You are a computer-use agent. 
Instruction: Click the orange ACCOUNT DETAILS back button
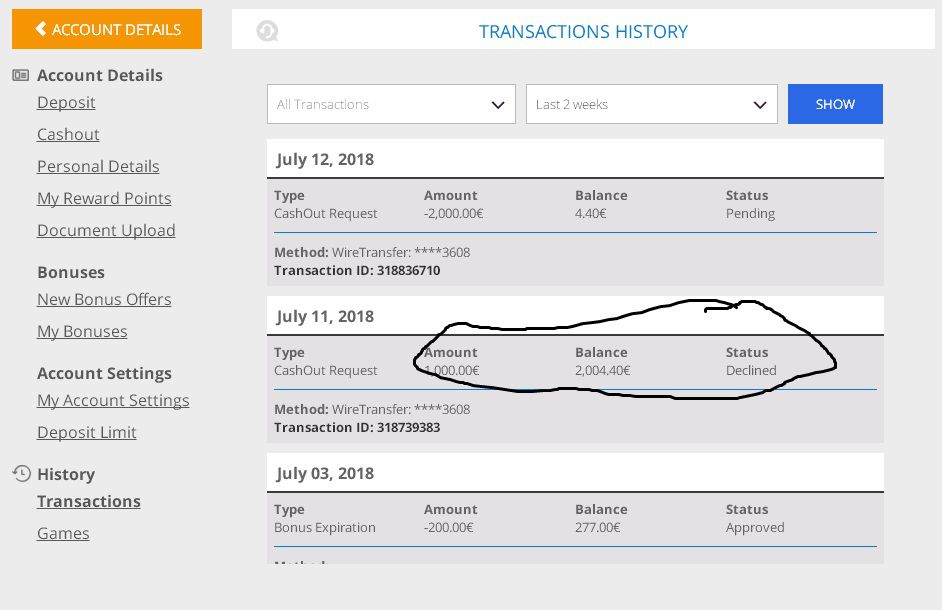tap(107, 29)
